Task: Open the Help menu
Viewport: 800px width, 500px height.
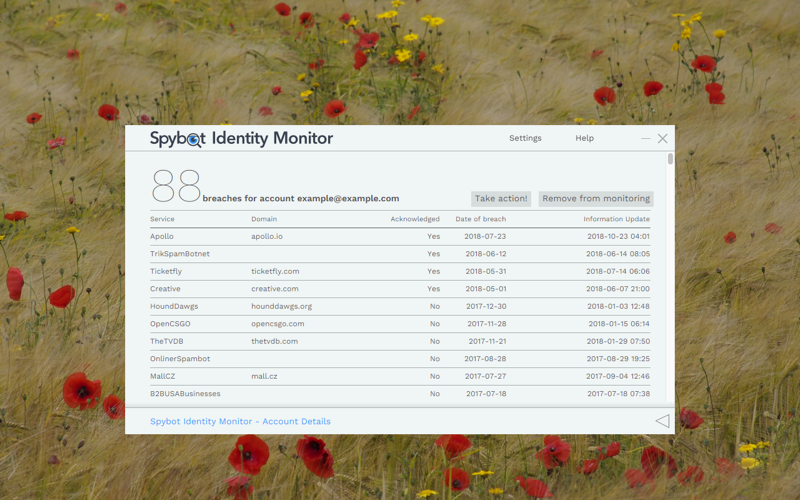Action: (x=584, y=139)
